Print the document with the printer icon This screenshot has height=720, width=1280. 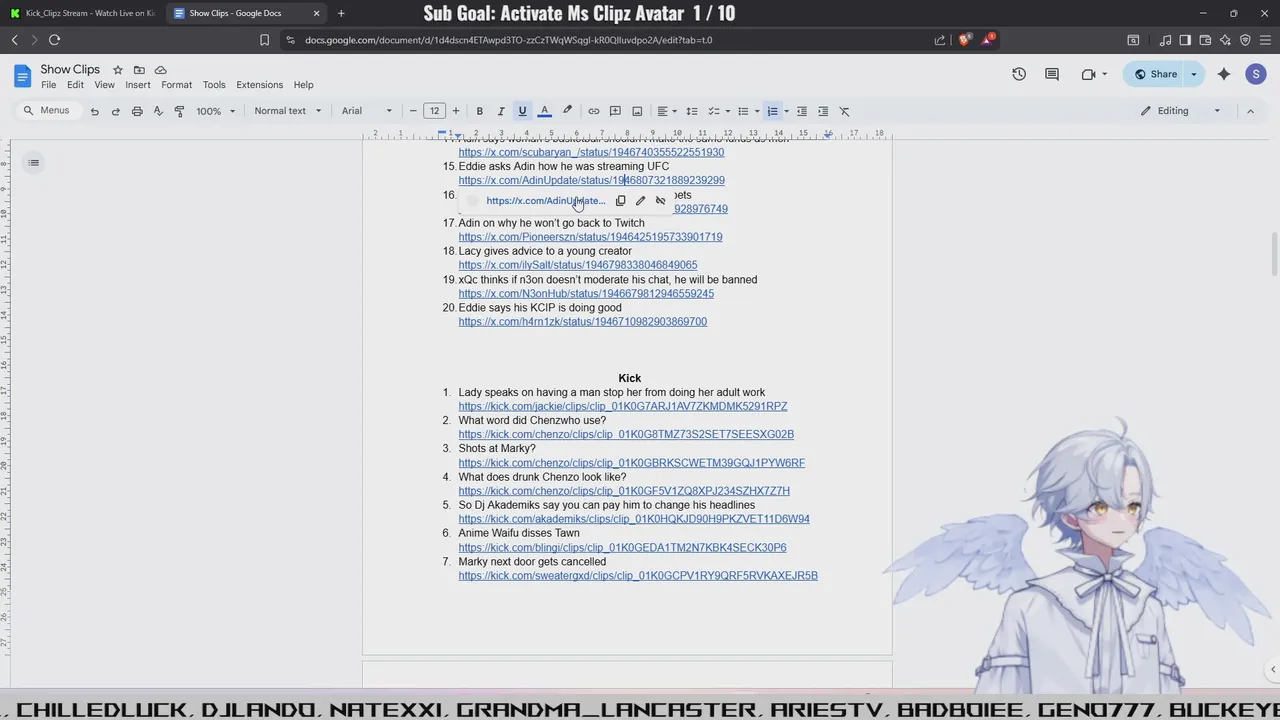(137, 111)
